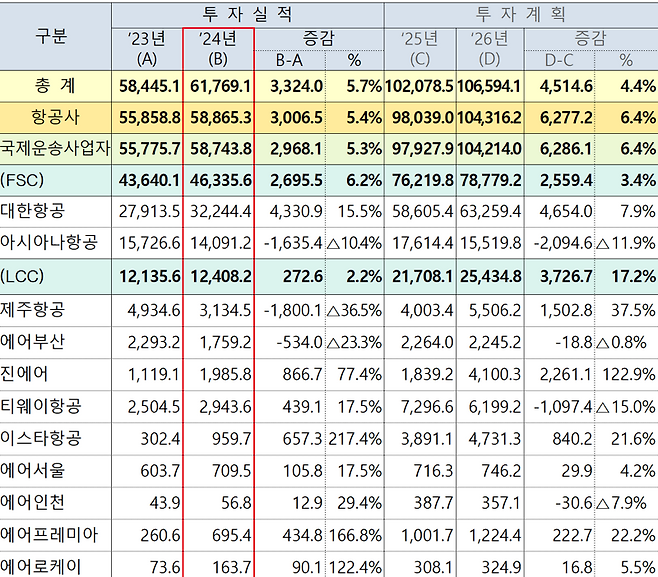Click the 진에어 percent 122.9%
The height and width of the screenshot is (577, 658).
[x=629, y=374]
